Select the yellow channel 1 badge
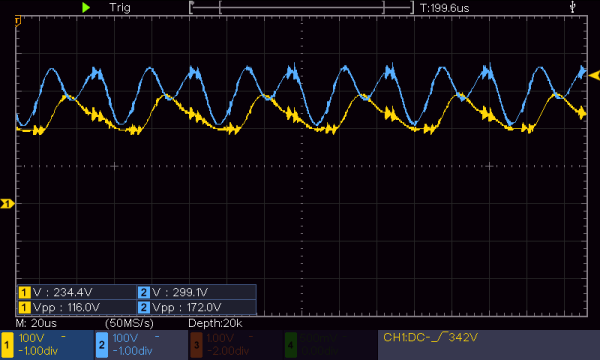The height and width of the screenshot is (360, 600). pyautogui.click(x=7, y=345)
